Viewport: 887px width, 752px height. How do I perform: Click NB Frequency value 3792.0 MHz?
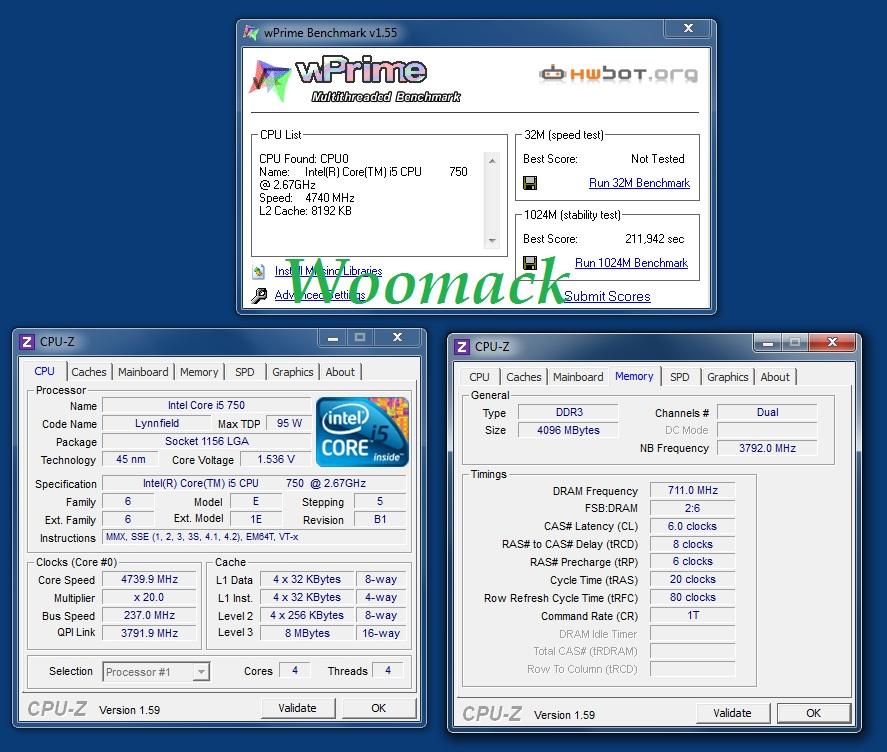tap(767, 448)
